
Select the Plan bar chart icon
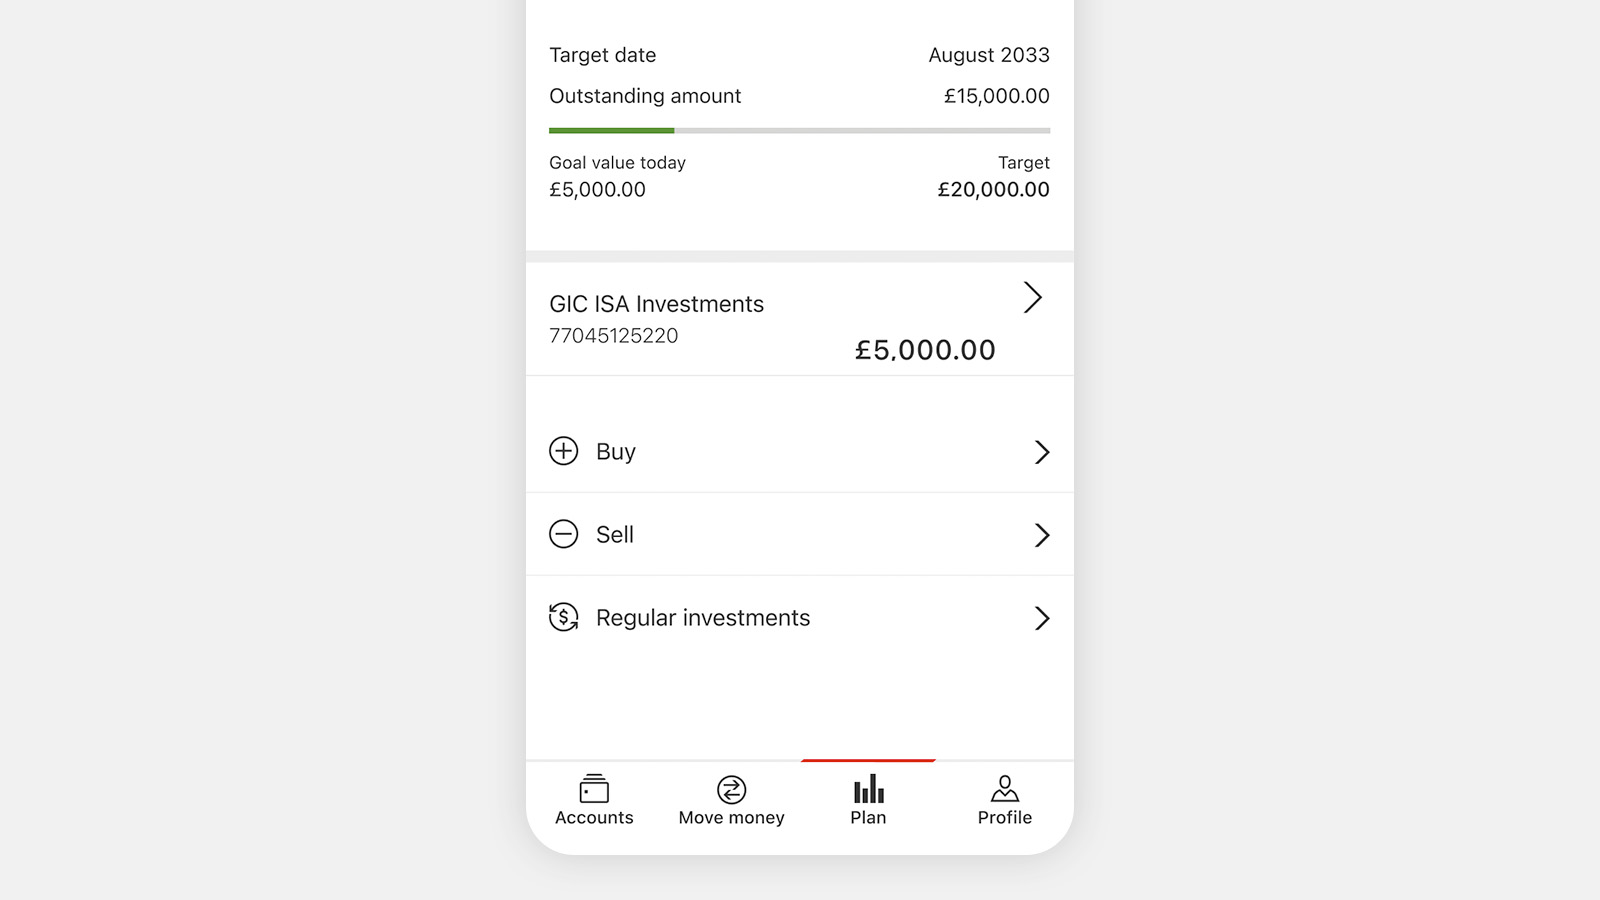pos(868,789)
